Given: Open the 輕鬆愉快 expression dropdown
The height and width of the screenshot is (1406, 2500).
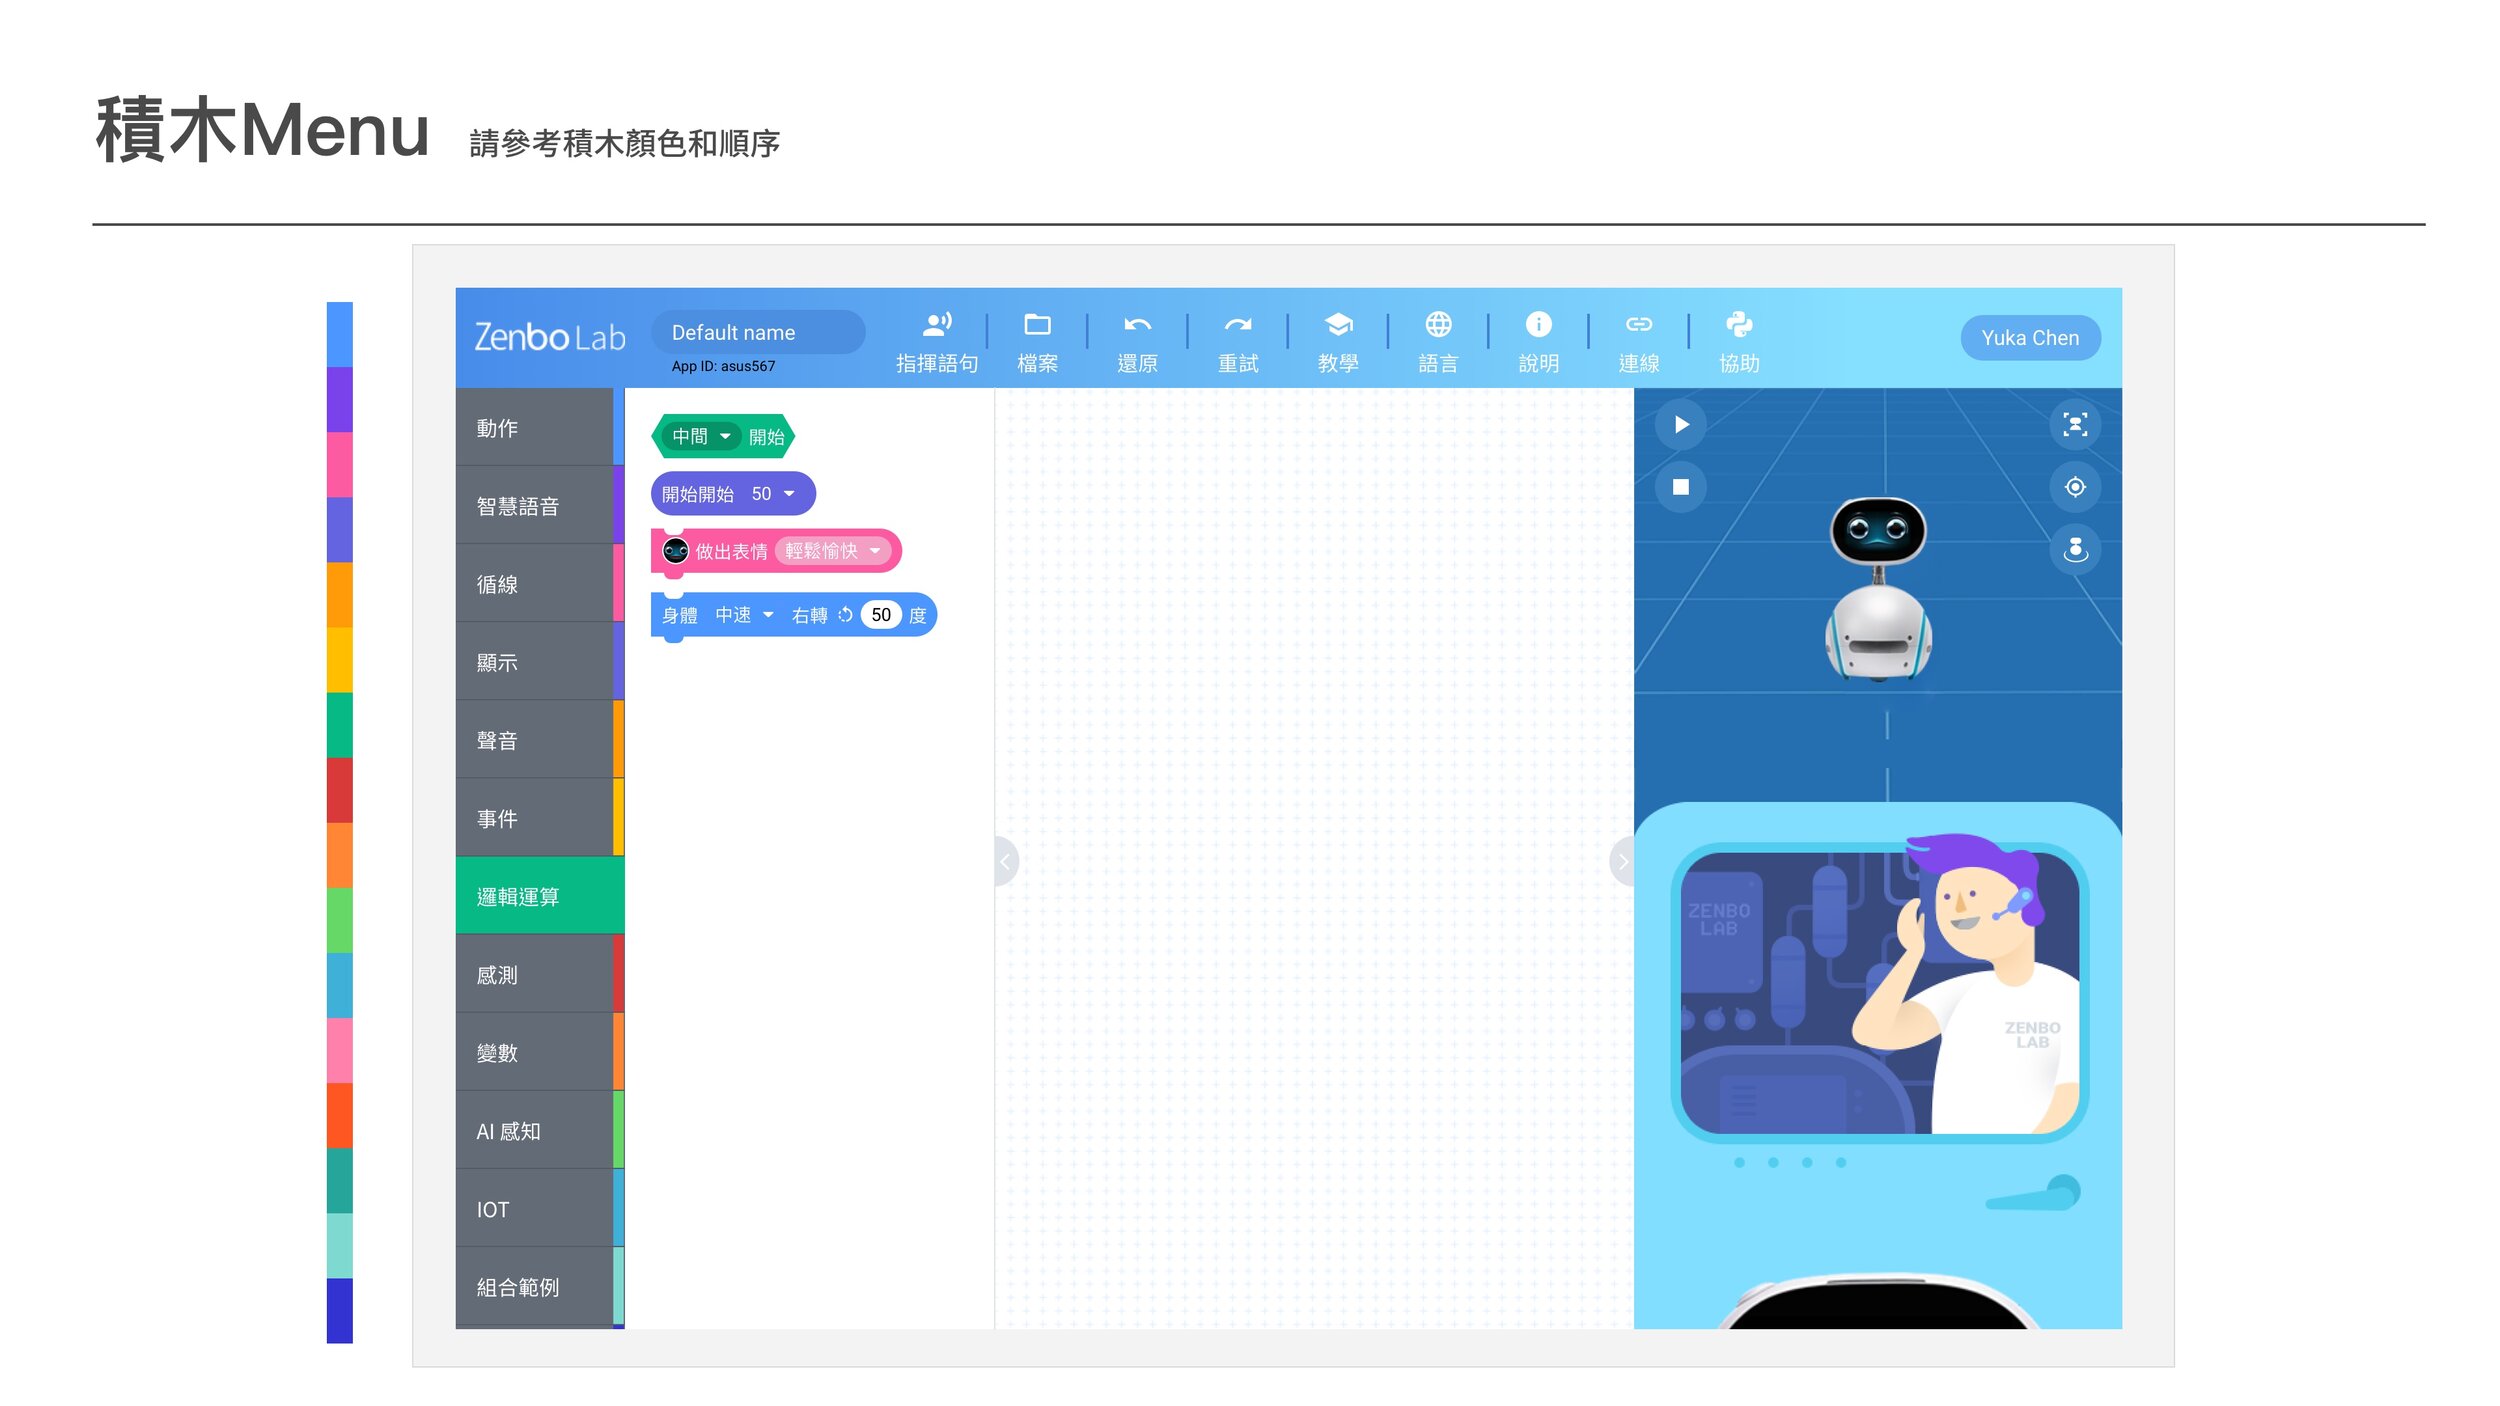Looking at the screenshot, I should coord(833,550).
